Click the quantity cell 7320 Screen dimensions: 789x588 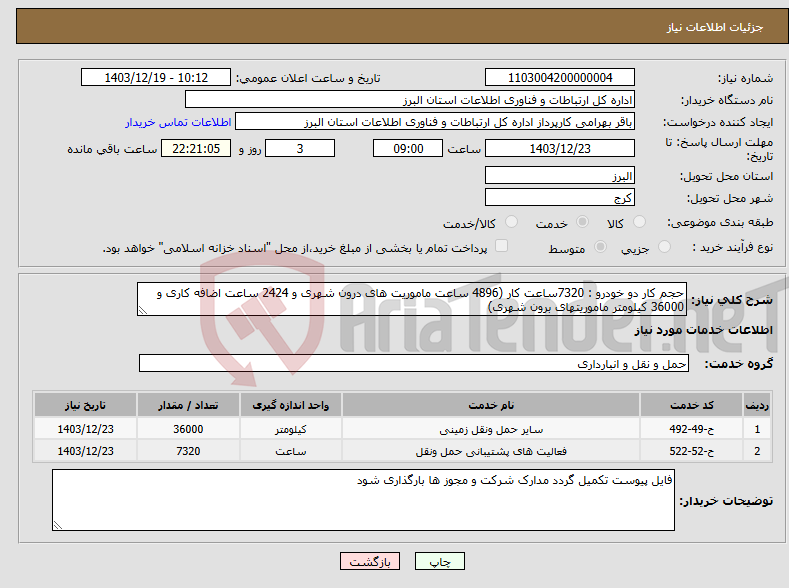click(x=188, y=451)
